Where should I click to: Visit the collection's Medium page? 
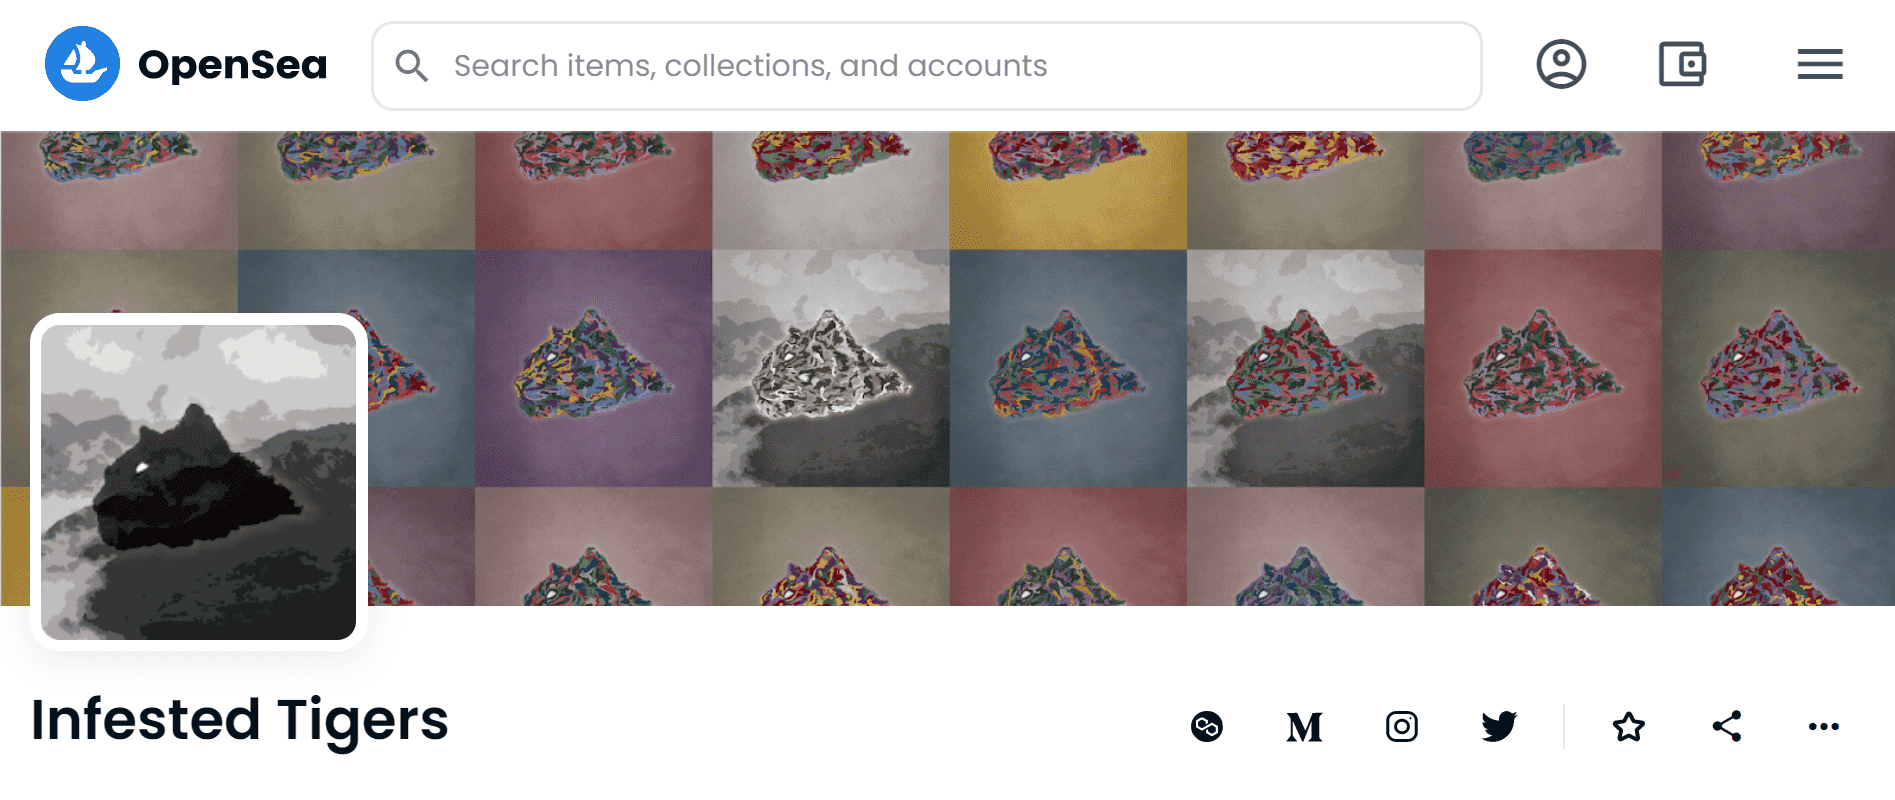pyautogui.click(x=1304, y=726)
